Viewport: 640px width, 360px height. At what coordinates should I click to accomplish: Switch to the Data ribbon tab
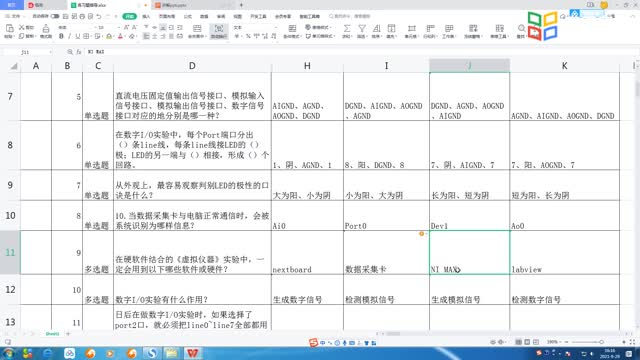[x=204, y=16]
